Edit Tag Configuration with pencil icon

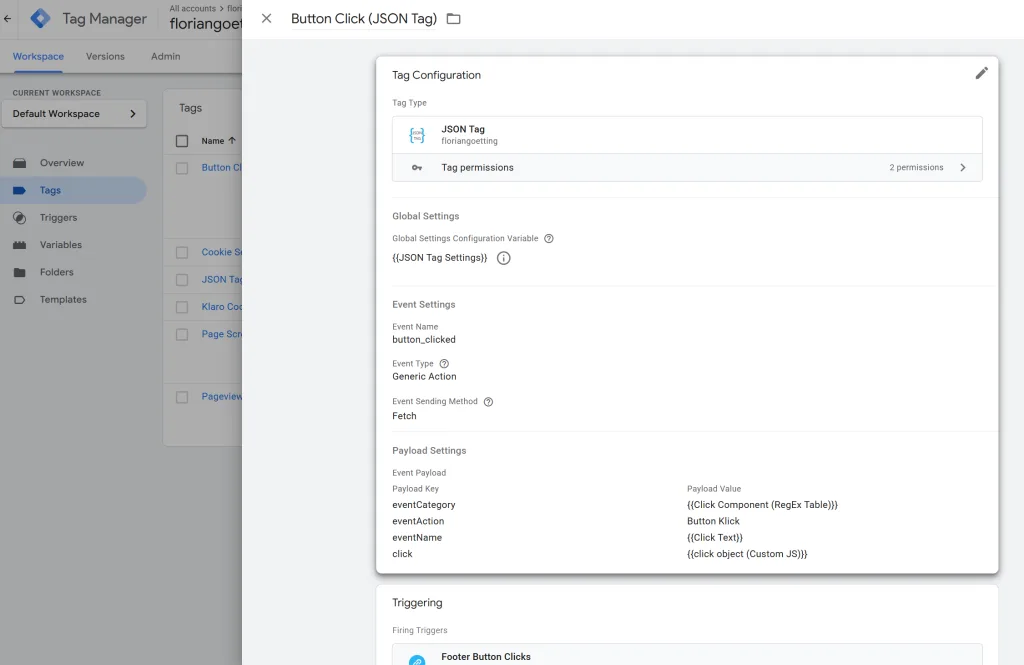[982, 73]
